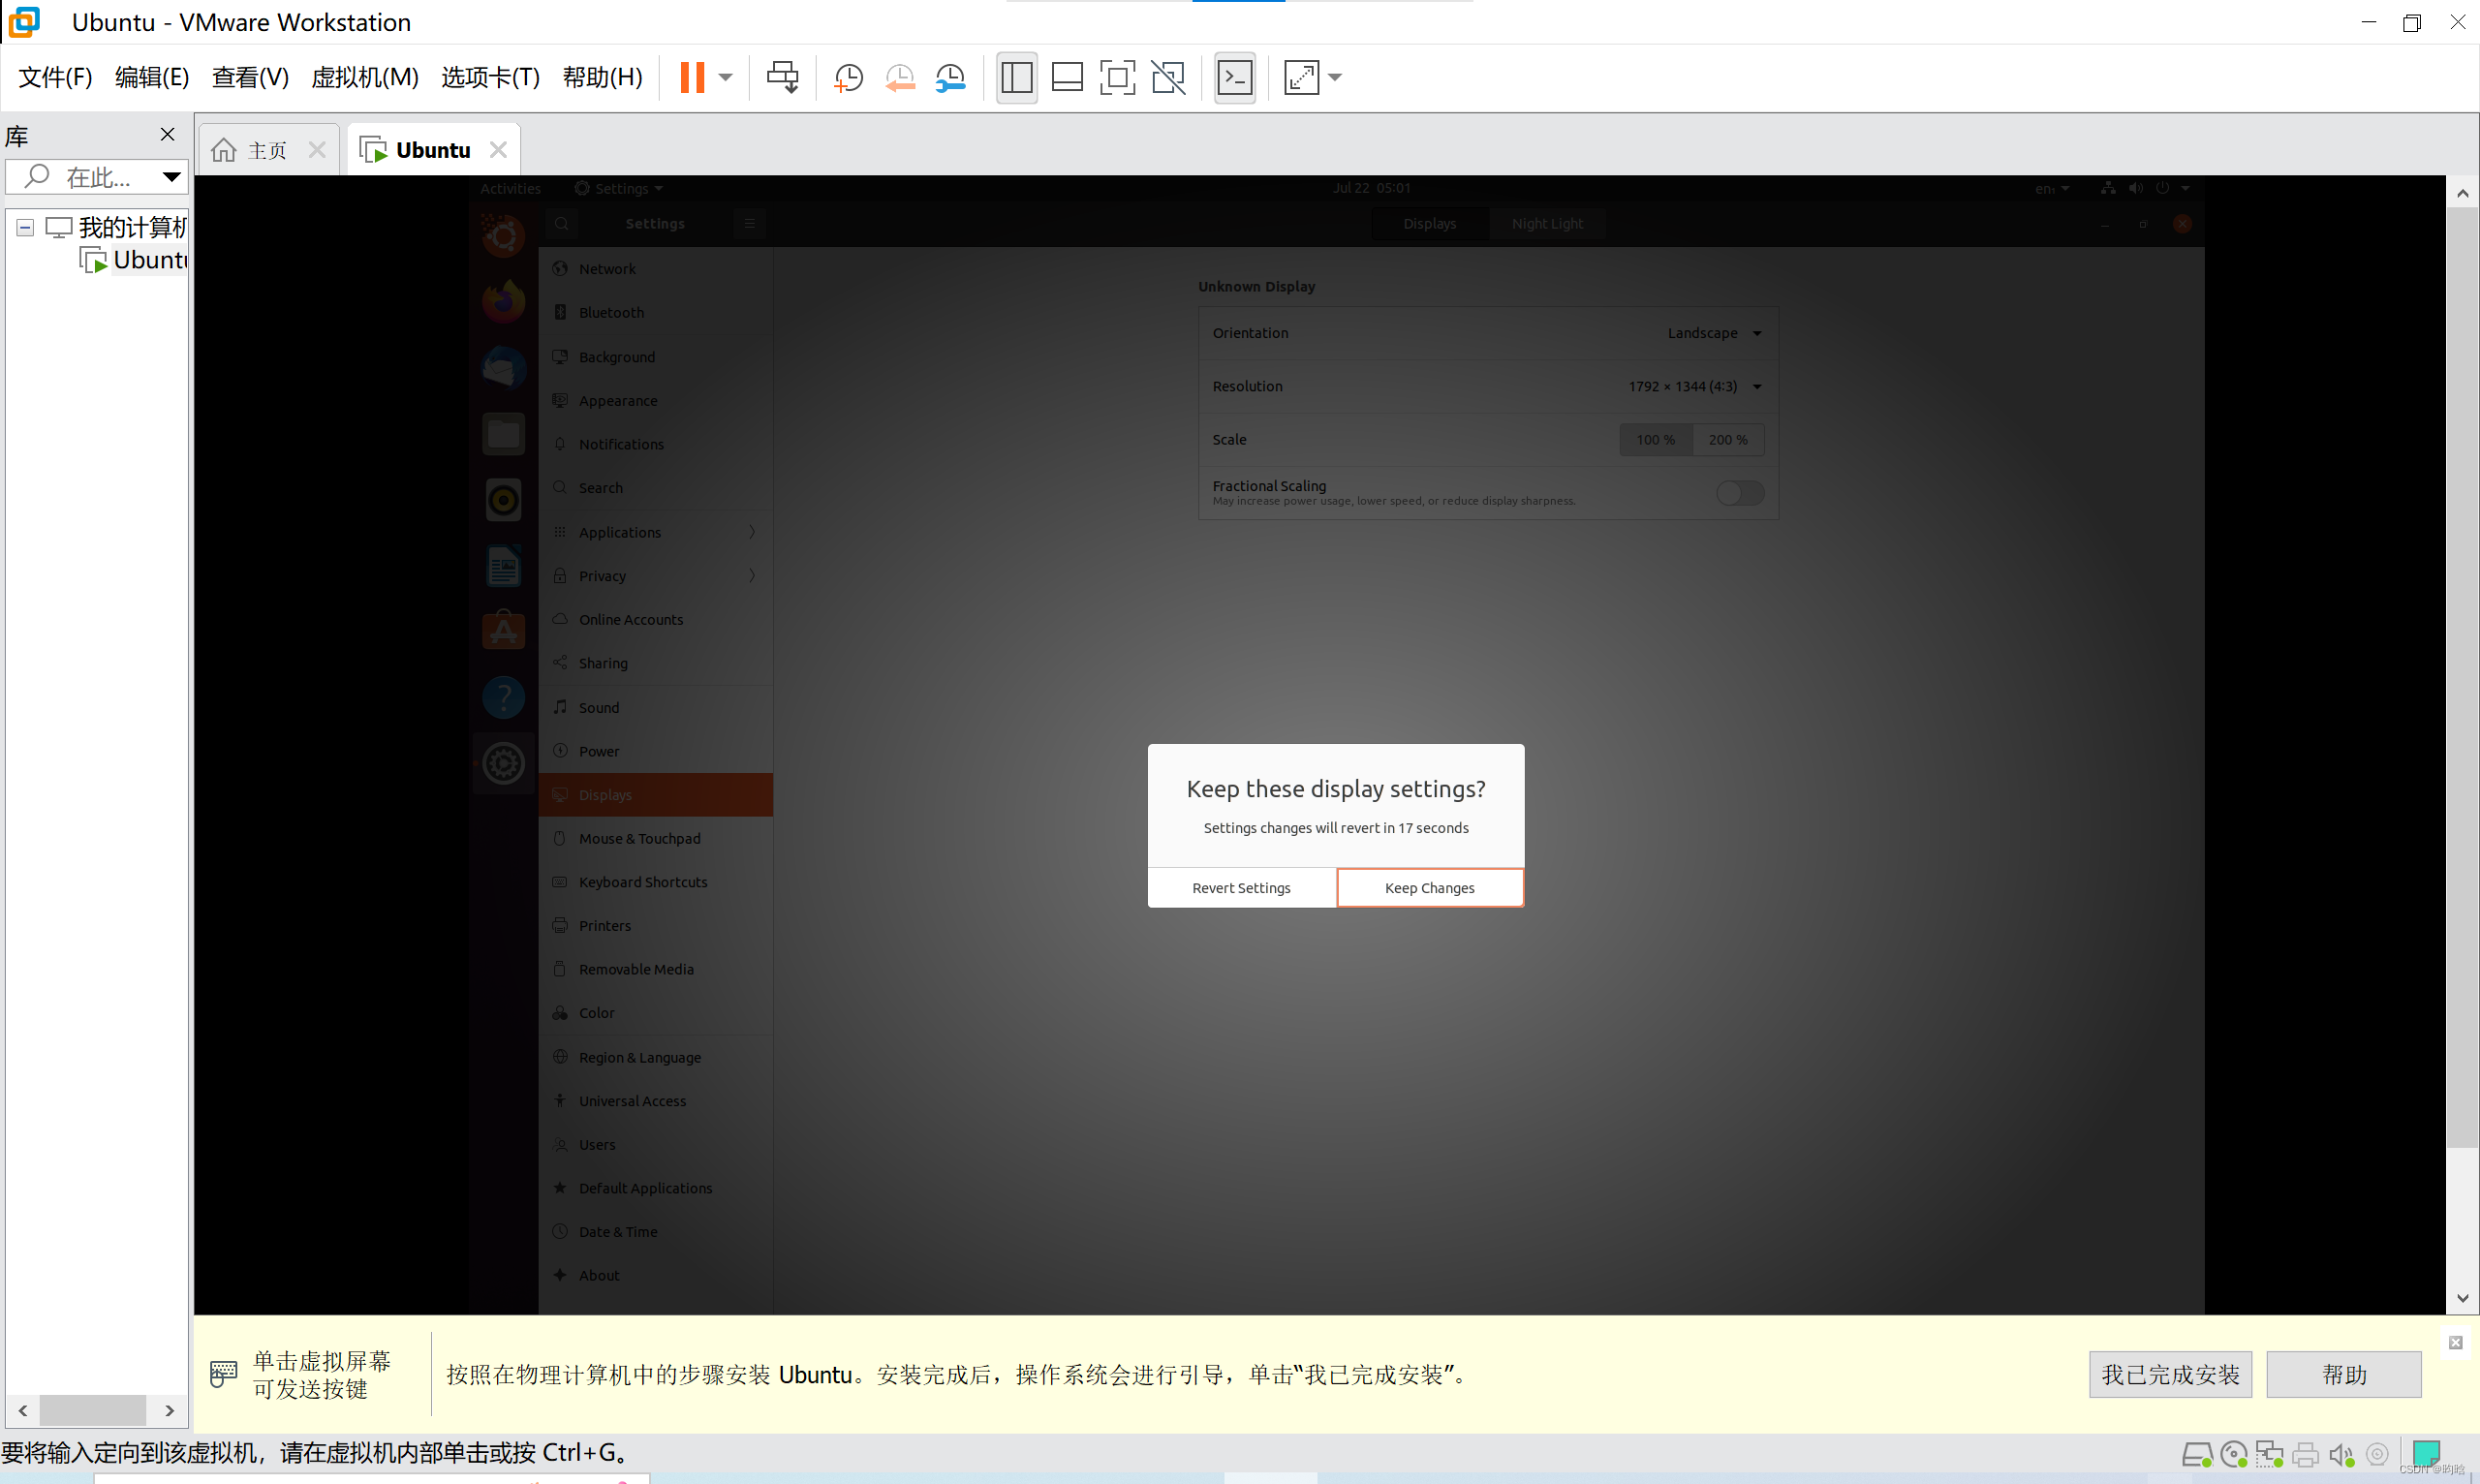Send Ctrl+Alt+Del to the guest OS
2480x1484 pixels.
coord(783,77)
